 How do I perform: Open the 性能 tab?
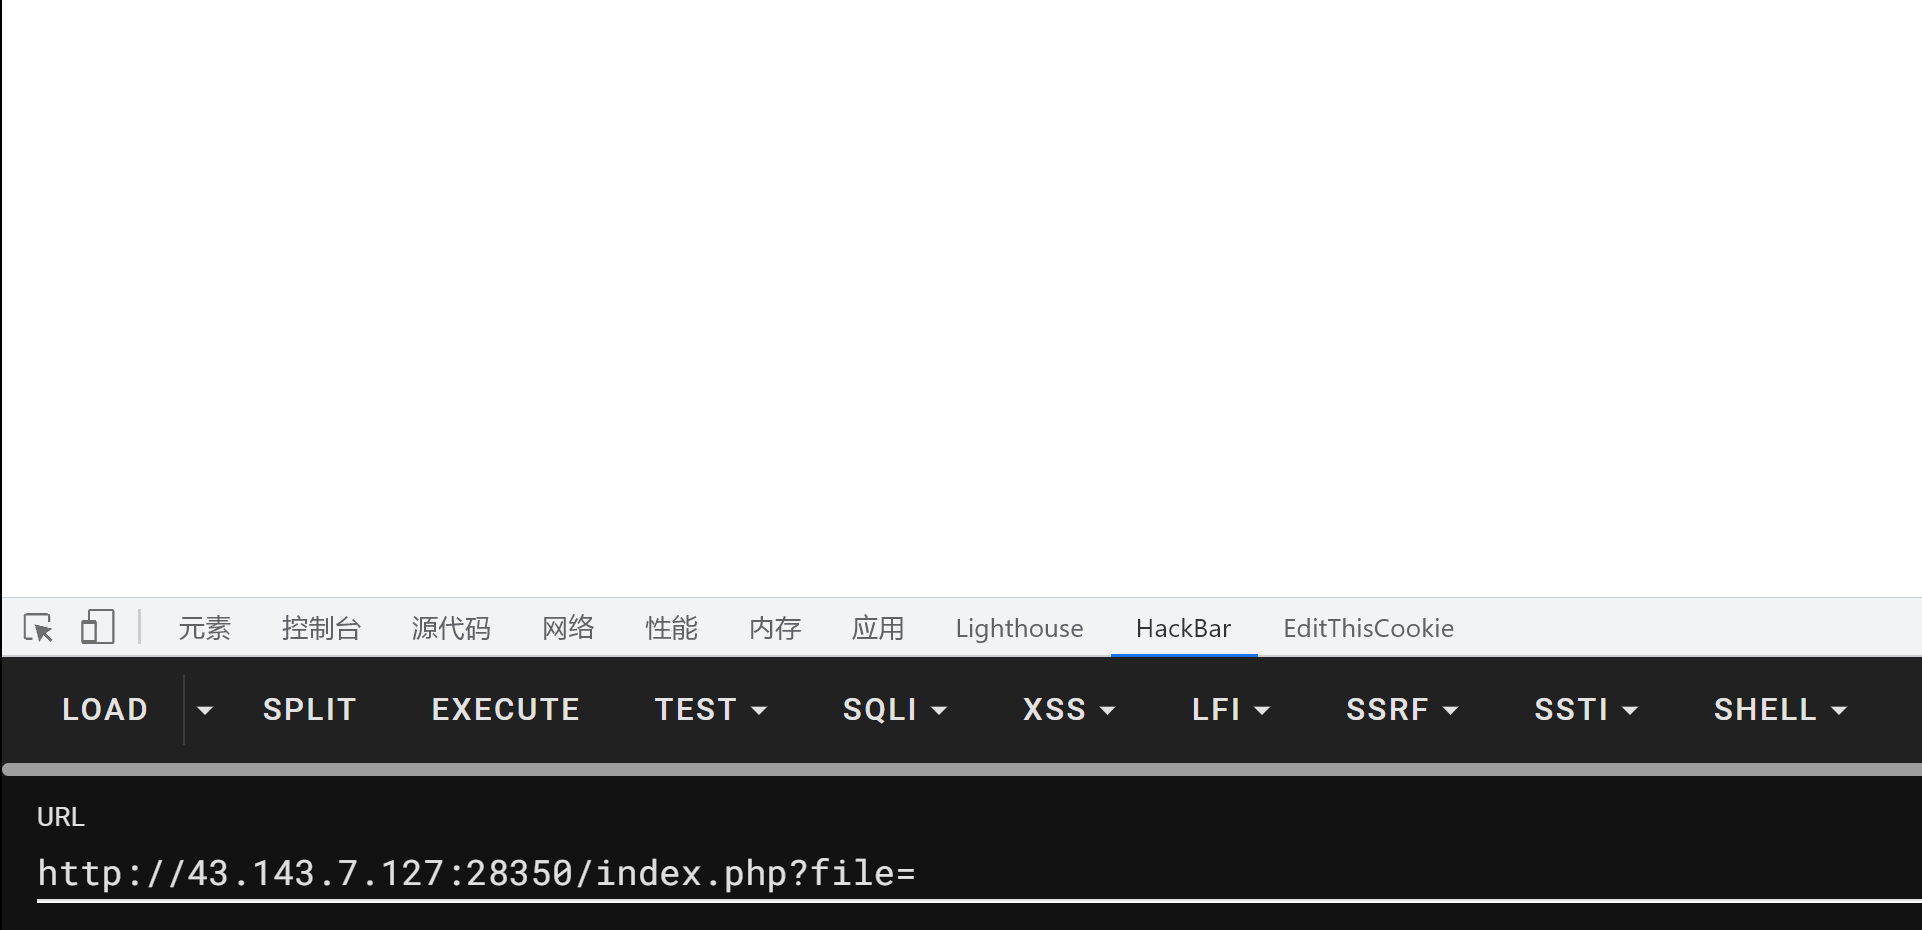point(671,628)
